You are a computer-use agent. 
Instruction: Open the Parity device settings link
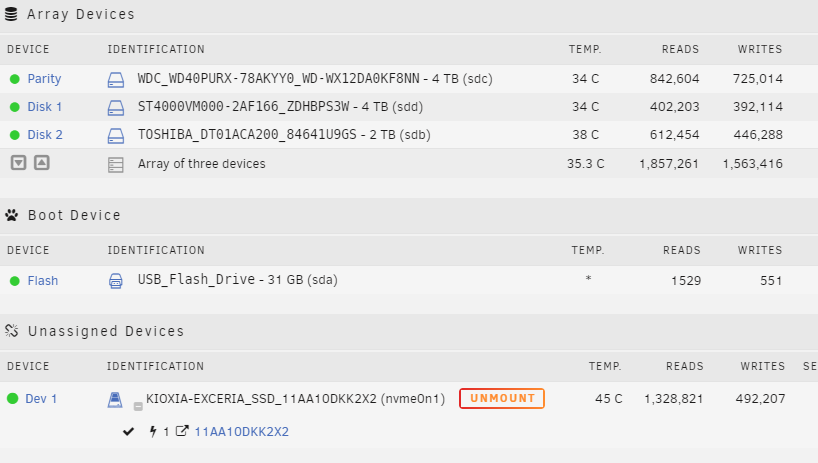click(44, 79)
